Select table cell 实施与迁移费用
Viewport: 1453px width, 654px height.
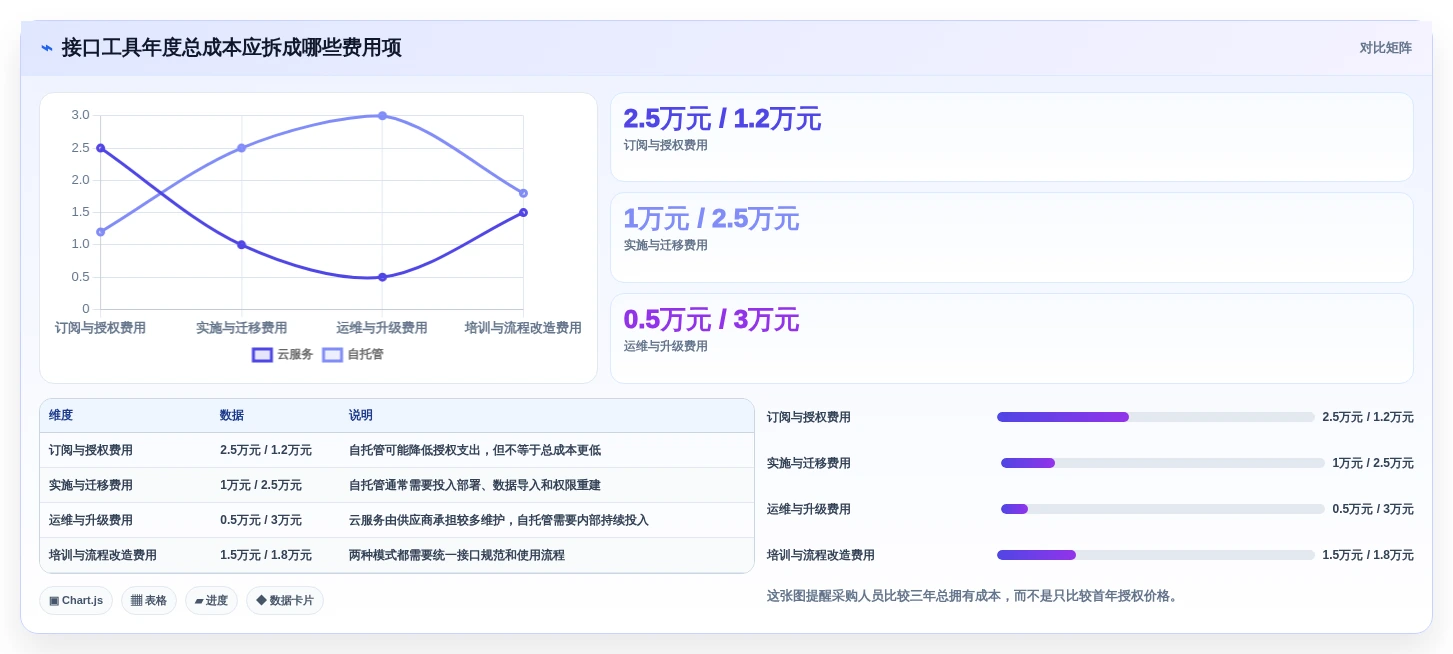[x=91, y=486]
